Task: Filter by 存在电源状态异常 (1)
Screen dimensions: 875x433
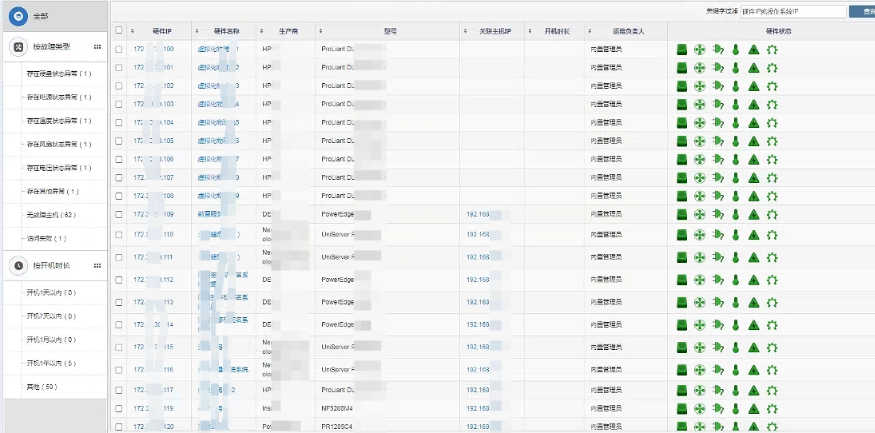Action: (59, 97)
